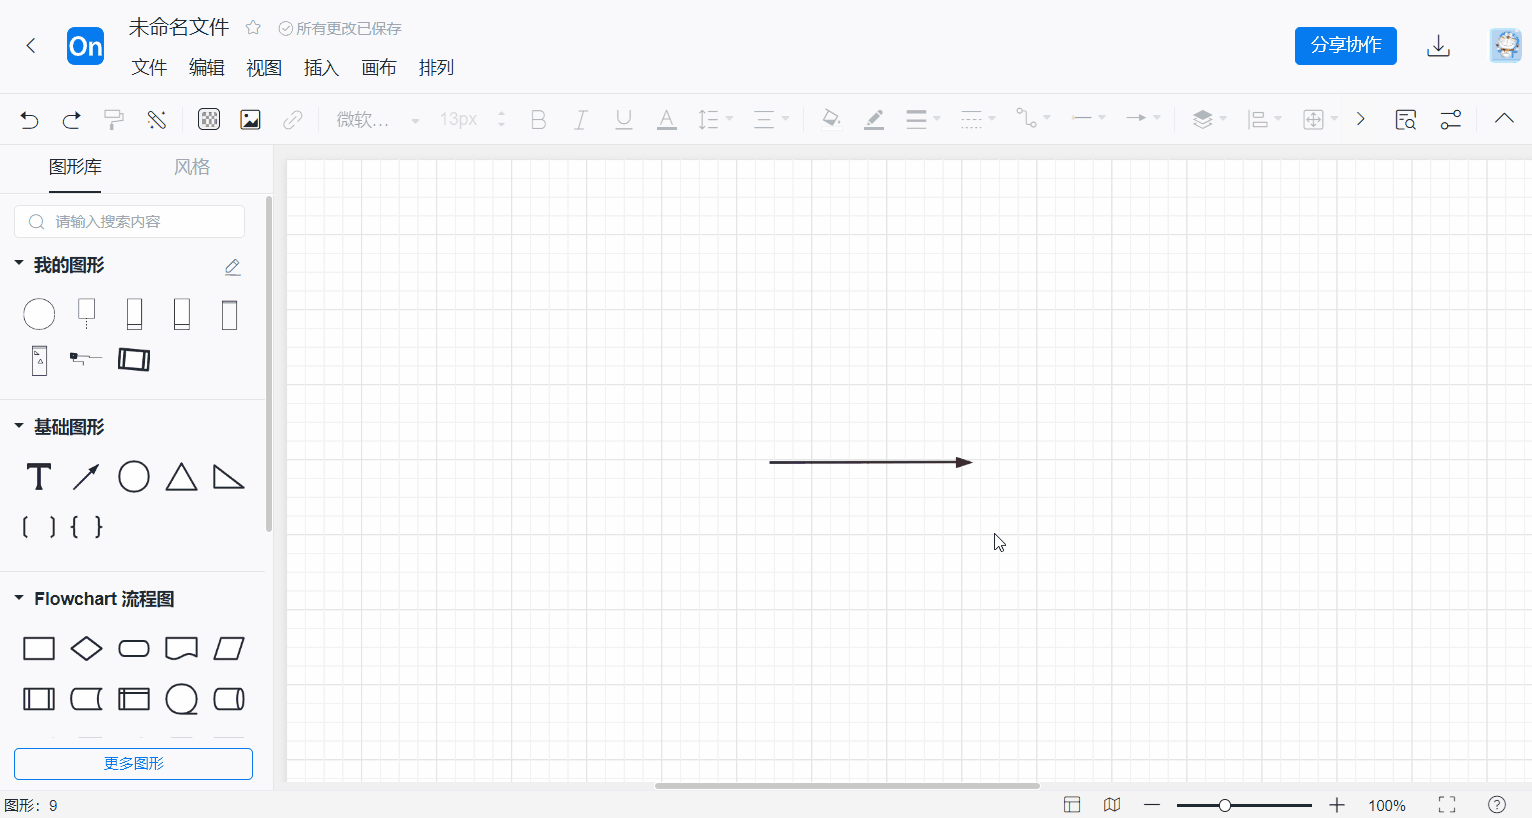Open the find and replace tool

(1405, 120)
